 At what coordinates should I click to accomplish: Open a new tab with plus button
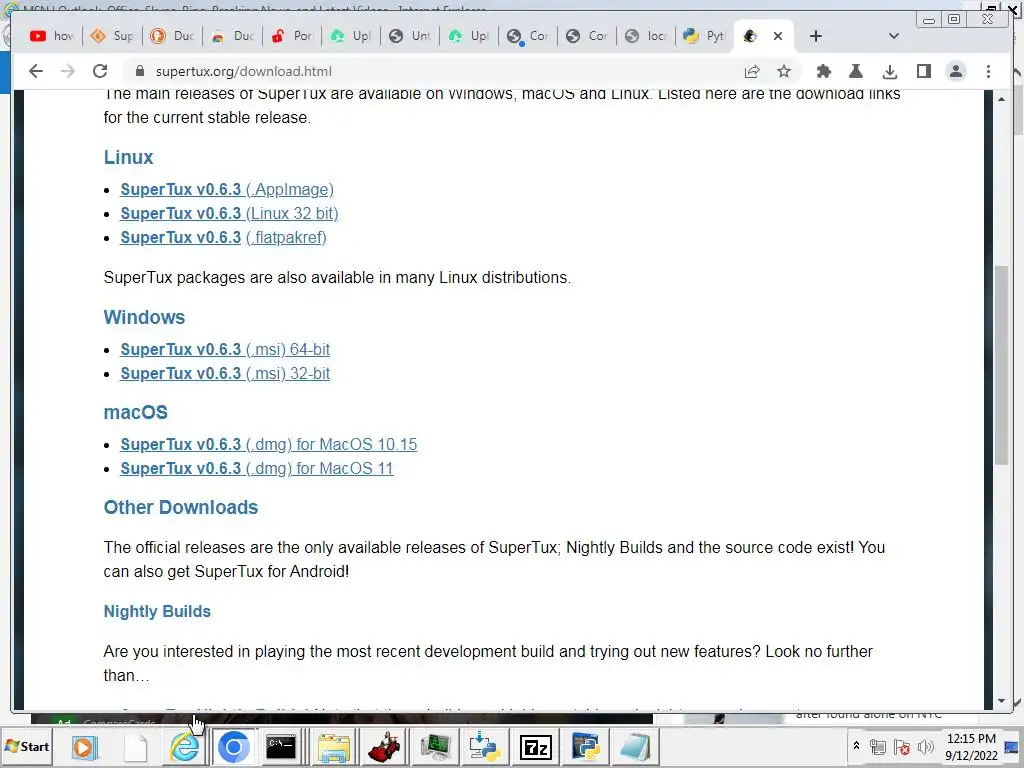pos(816,36)
